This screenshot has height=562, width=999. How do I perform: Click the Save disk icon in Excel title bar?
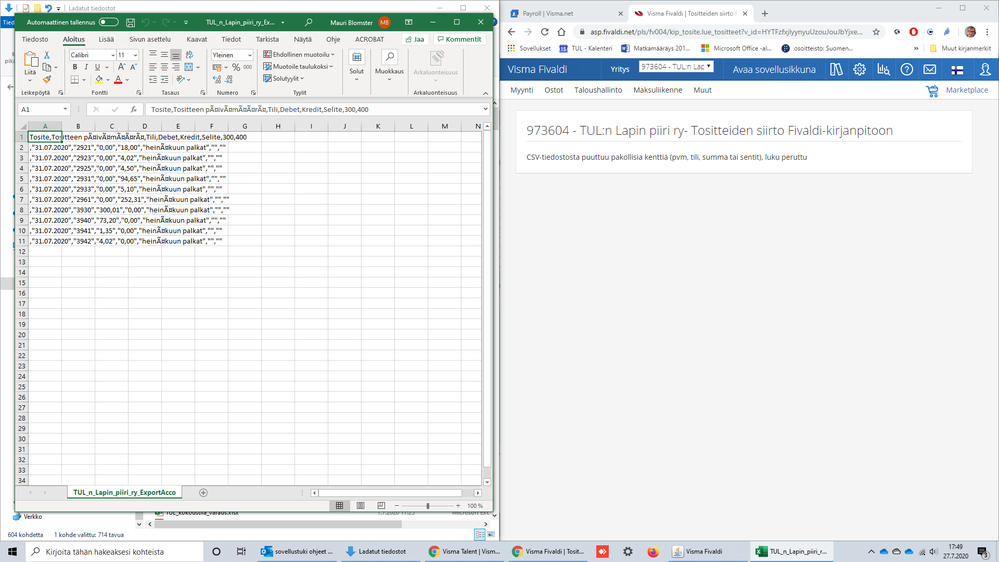point(131,22)
